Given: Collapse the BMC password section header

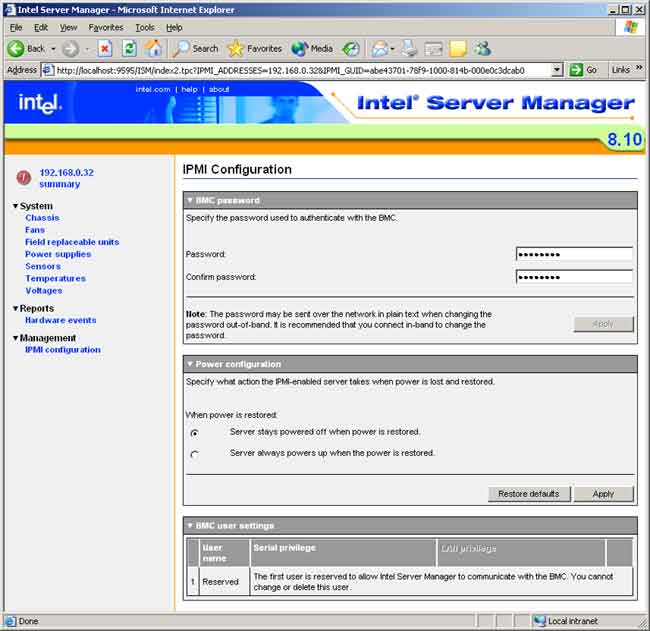Looking at the screenshot, I should pos(191,201).
